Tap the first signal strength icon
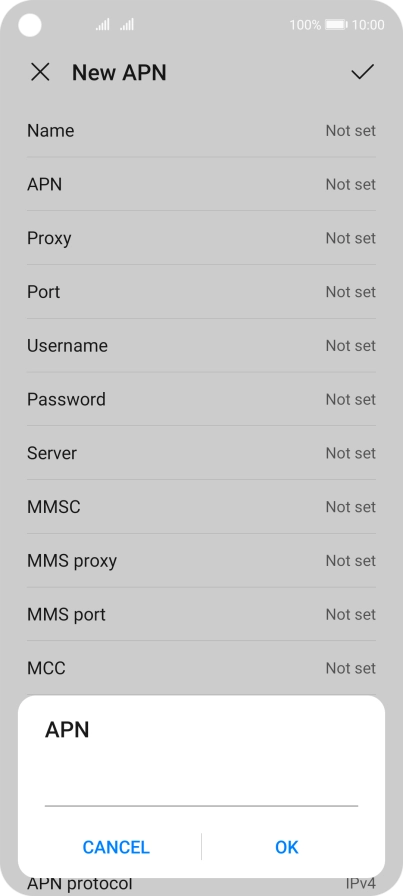403x896 pixels. point(102,25)
